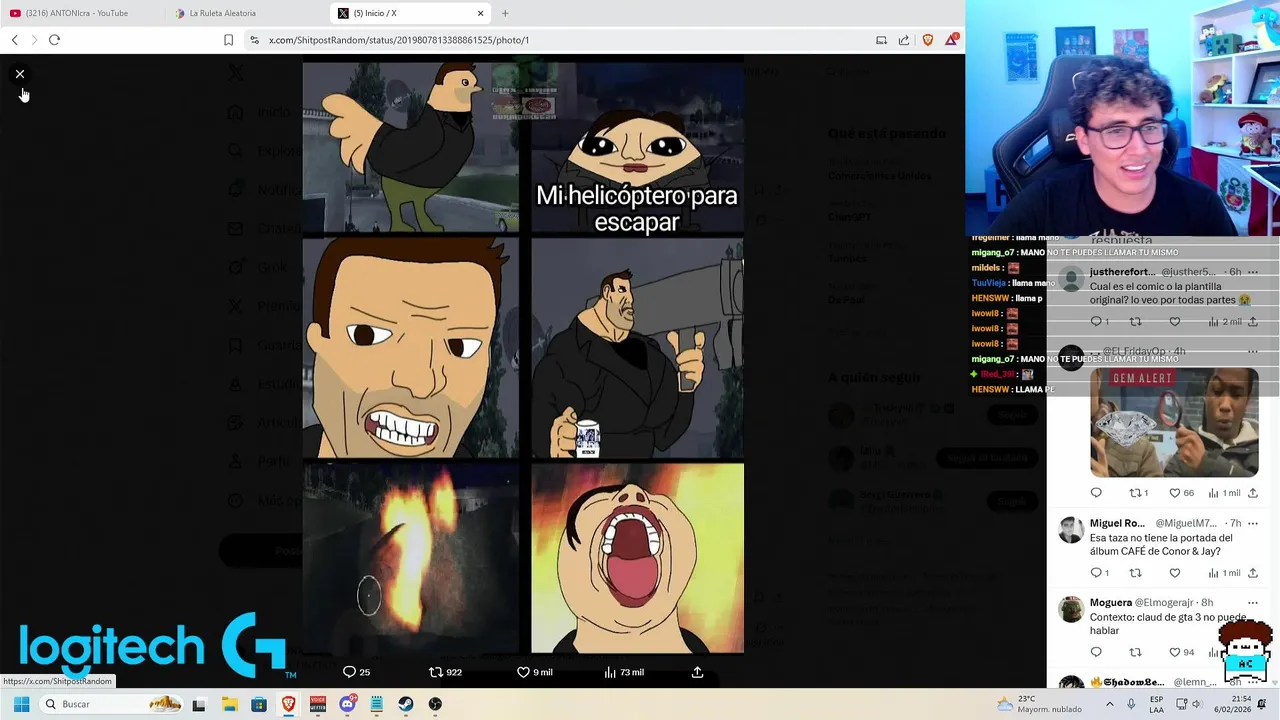Switch ESP LAA keyboard language
Viewport: 1280px width, 720px height.
pos(1156,704)
